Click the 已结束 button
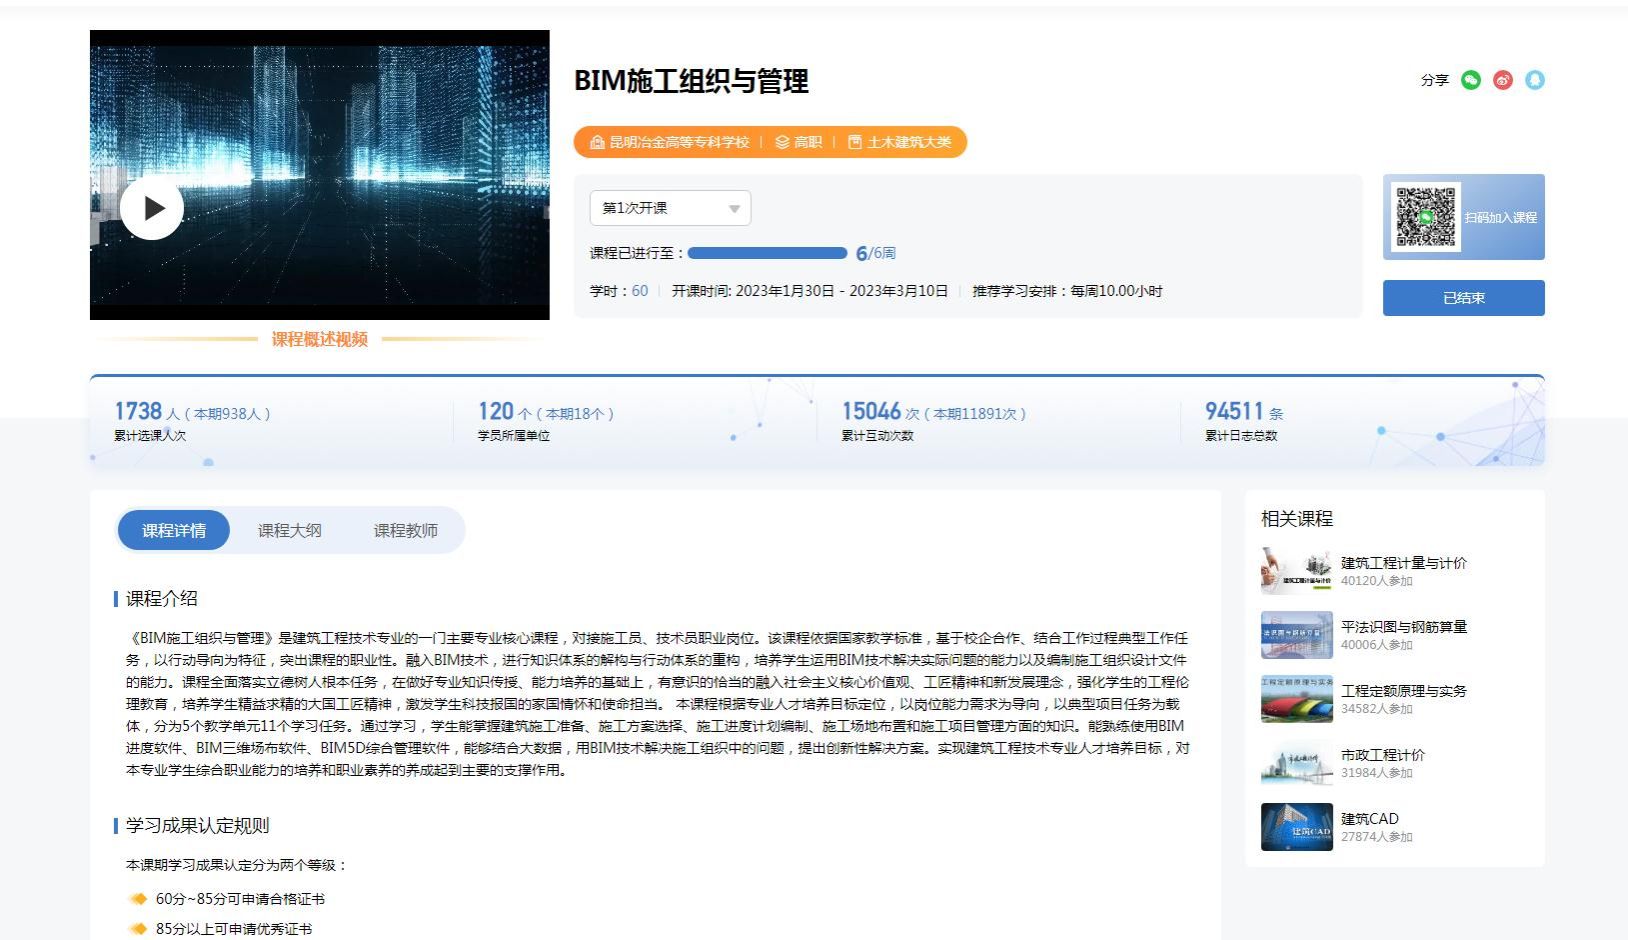The image size is (1628, 940). pos(1463,298)
